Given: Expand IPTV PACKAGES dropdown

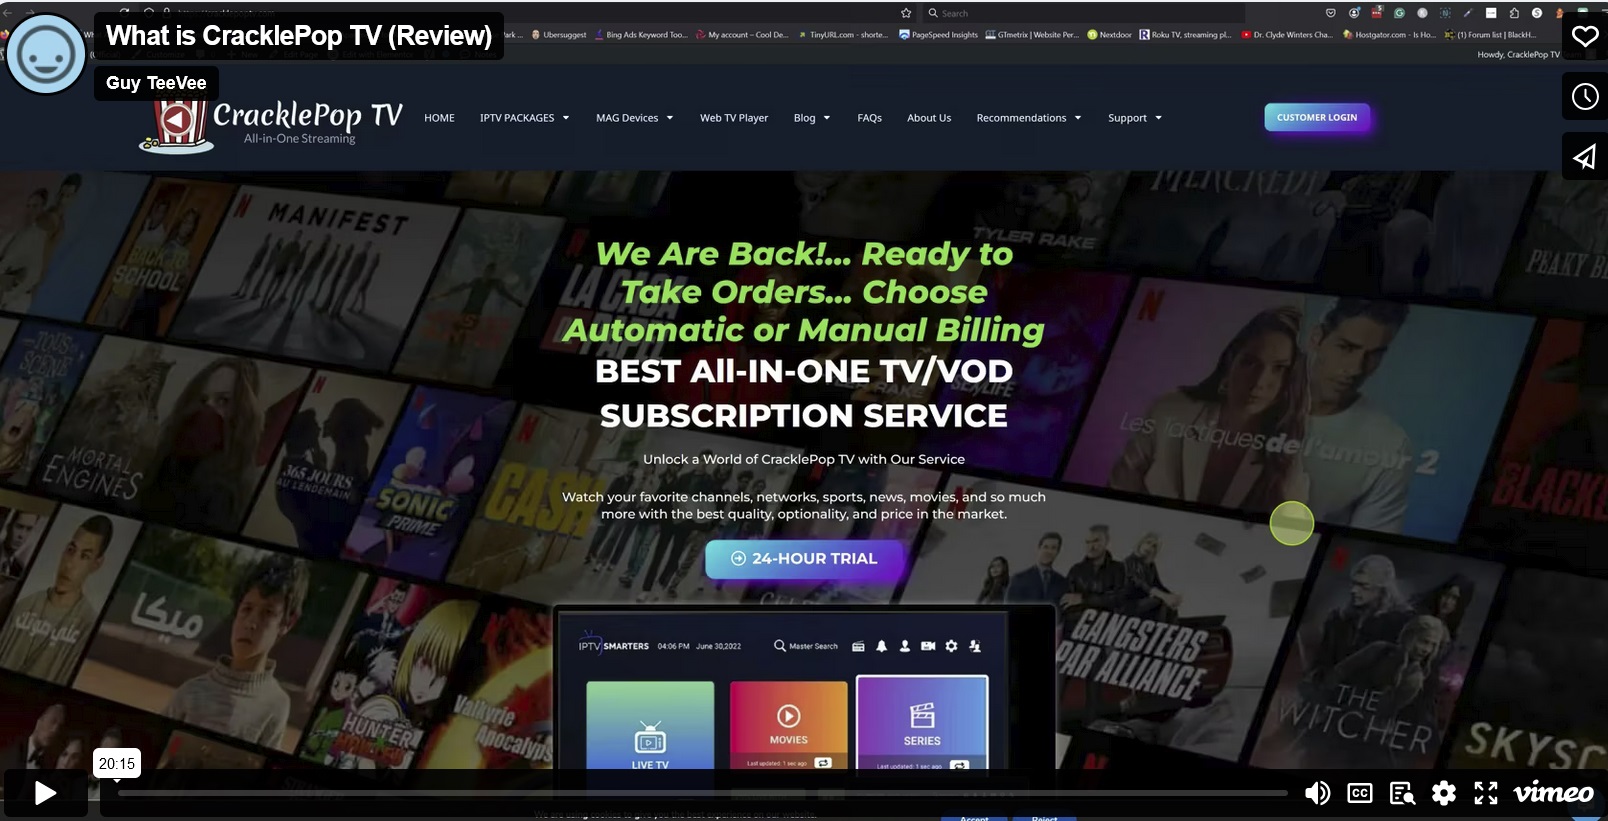Looking at the screenshot, I should (524, 118).
